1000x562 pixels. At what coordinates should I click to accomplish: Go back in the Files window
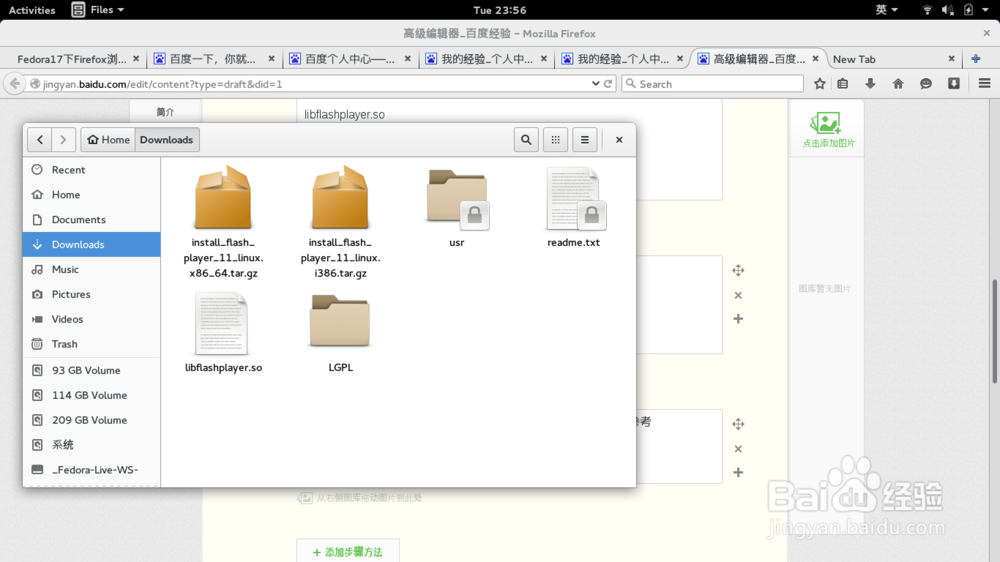(40, 140)
